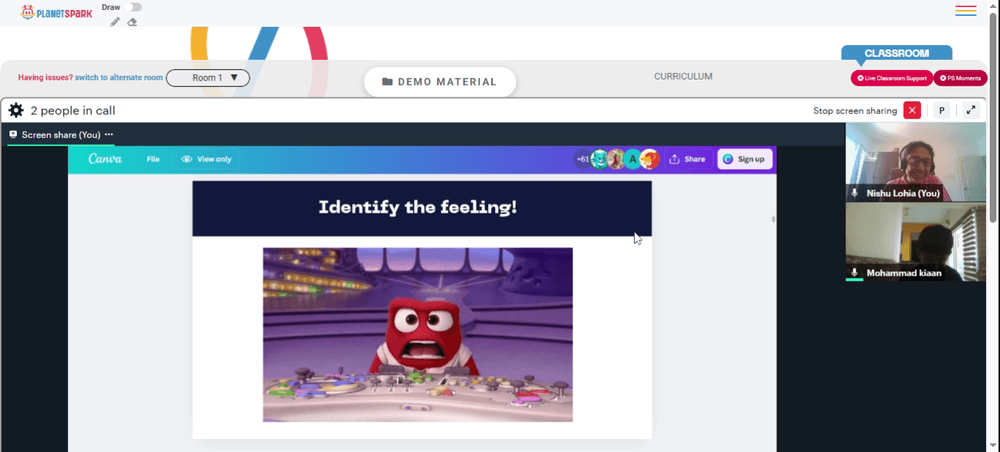The width and height of the screenshot is (1000, 452).
Task: Open the hamburger menu
Action: pyautogui.click(x=966, y=11)
